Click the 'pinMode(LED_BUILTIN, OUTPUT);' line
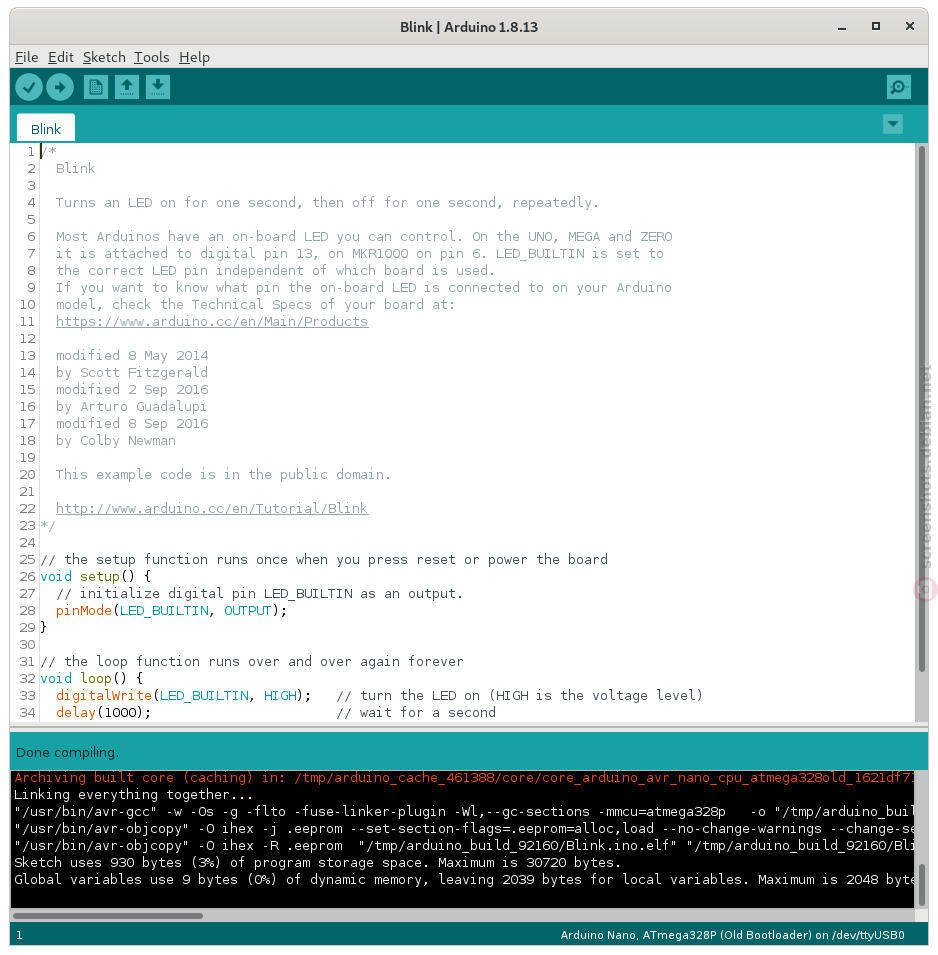938x955 pixels. click(171, 611)
